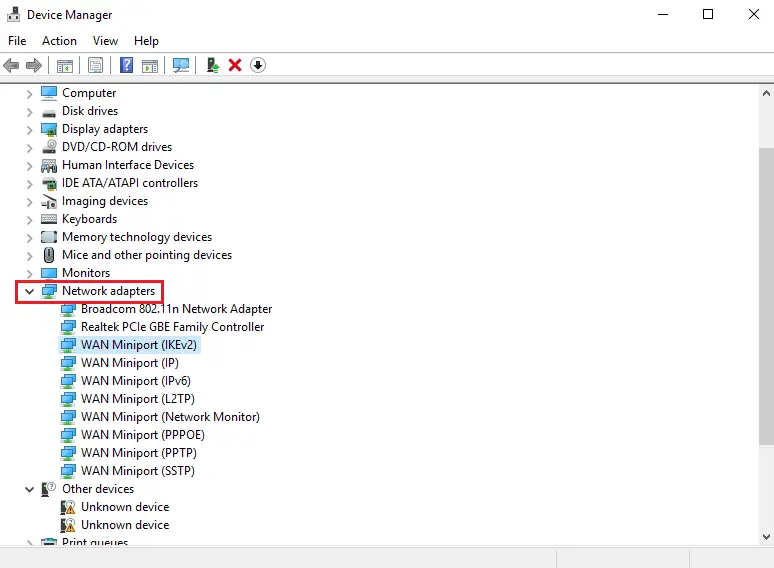
Task: Click the Back arrow toolbar icon
Action: 11,65
